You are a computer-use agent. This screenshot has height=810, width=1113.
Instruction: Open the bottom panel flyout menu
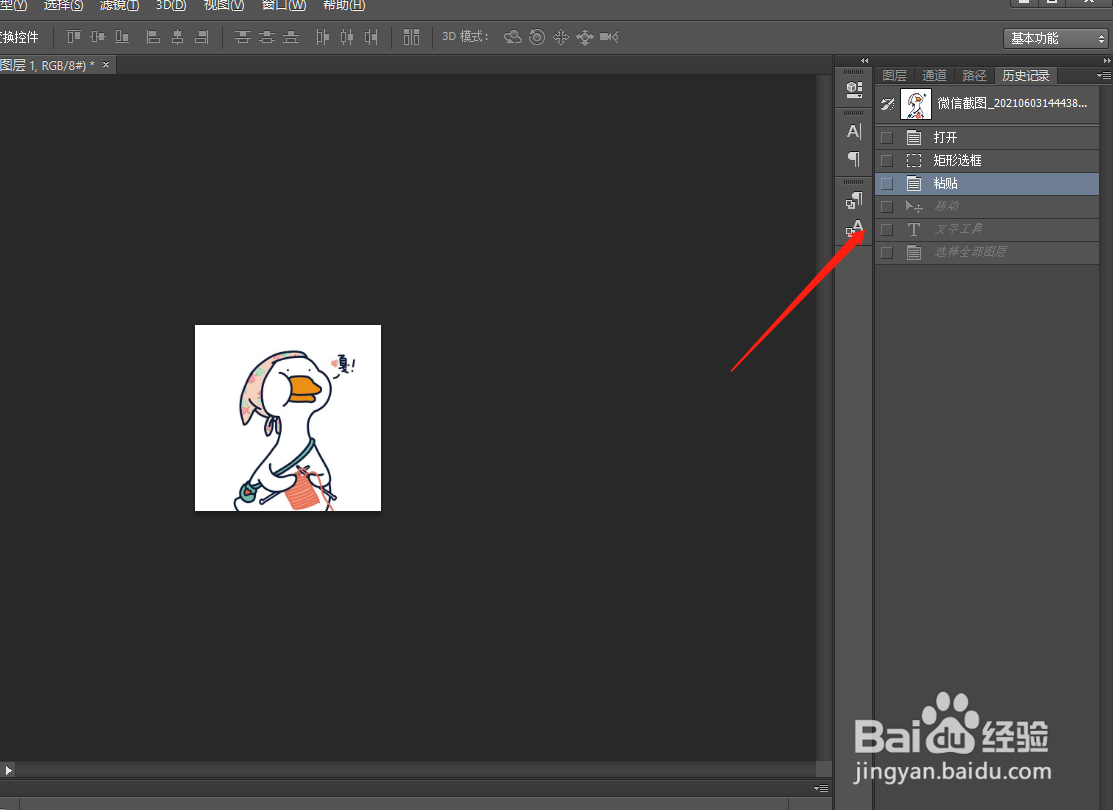point(821,788)
